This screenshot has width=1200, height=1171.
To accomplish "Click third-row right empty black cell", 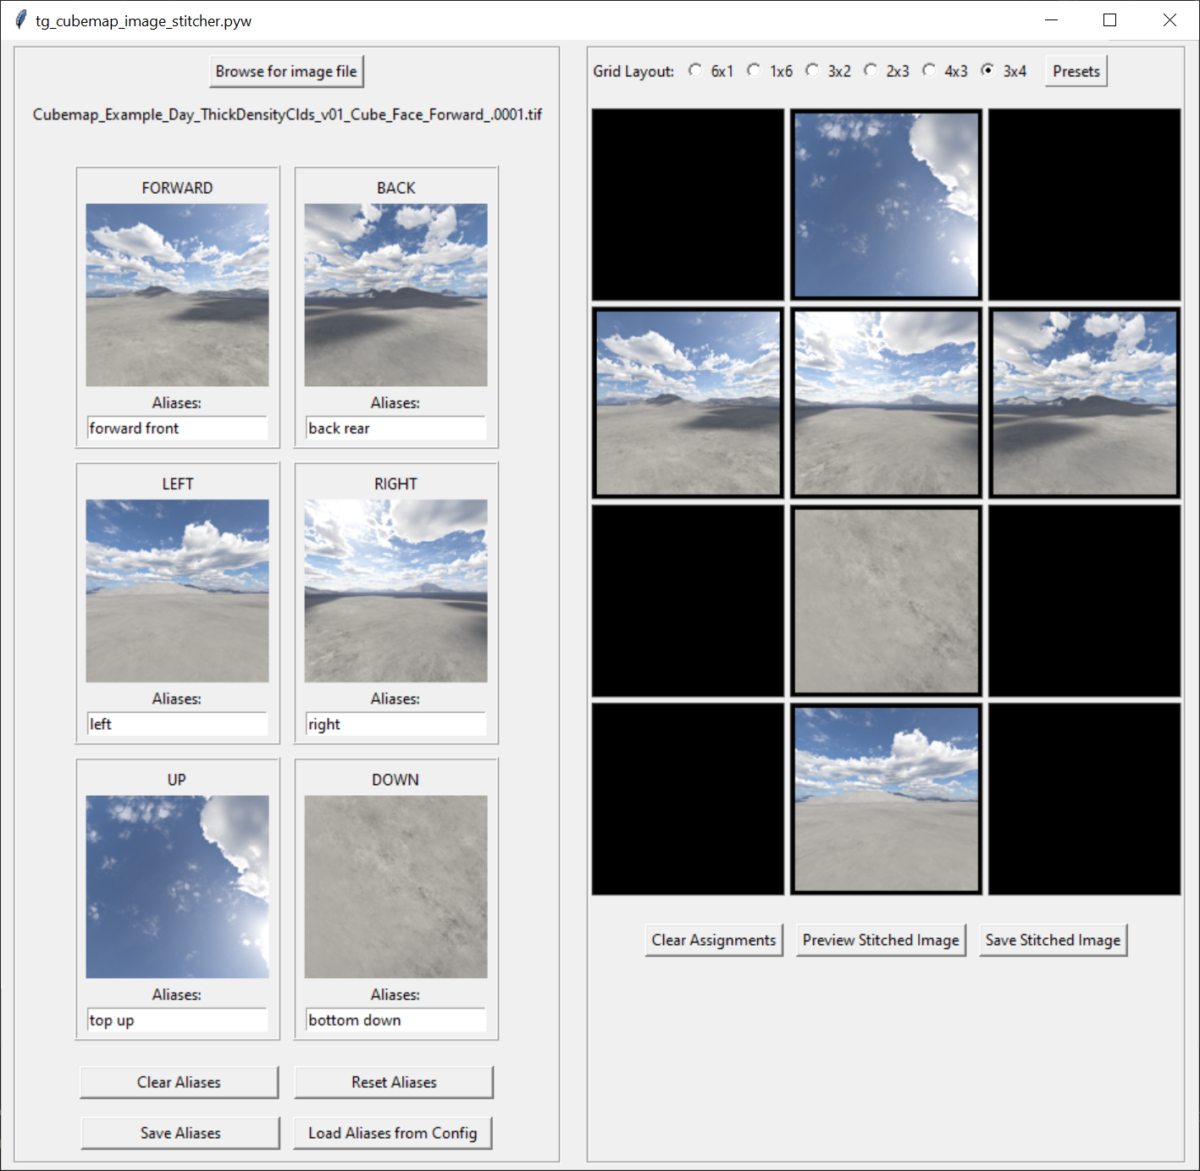I will 1084,601.
